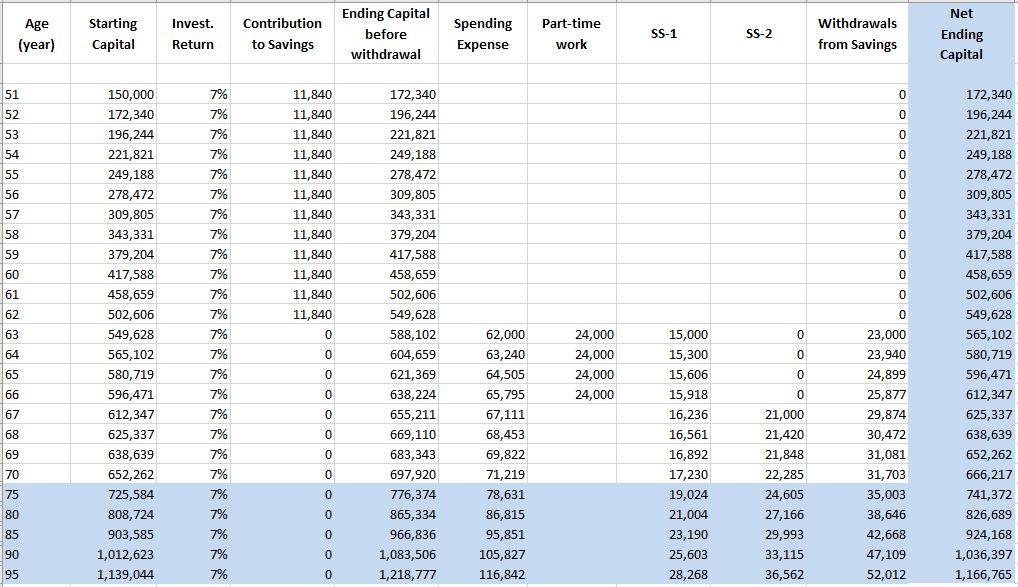Click the Spending Expense header cell
The image size is (1018, 587).
pyautogui.click(x=482, y=34)
